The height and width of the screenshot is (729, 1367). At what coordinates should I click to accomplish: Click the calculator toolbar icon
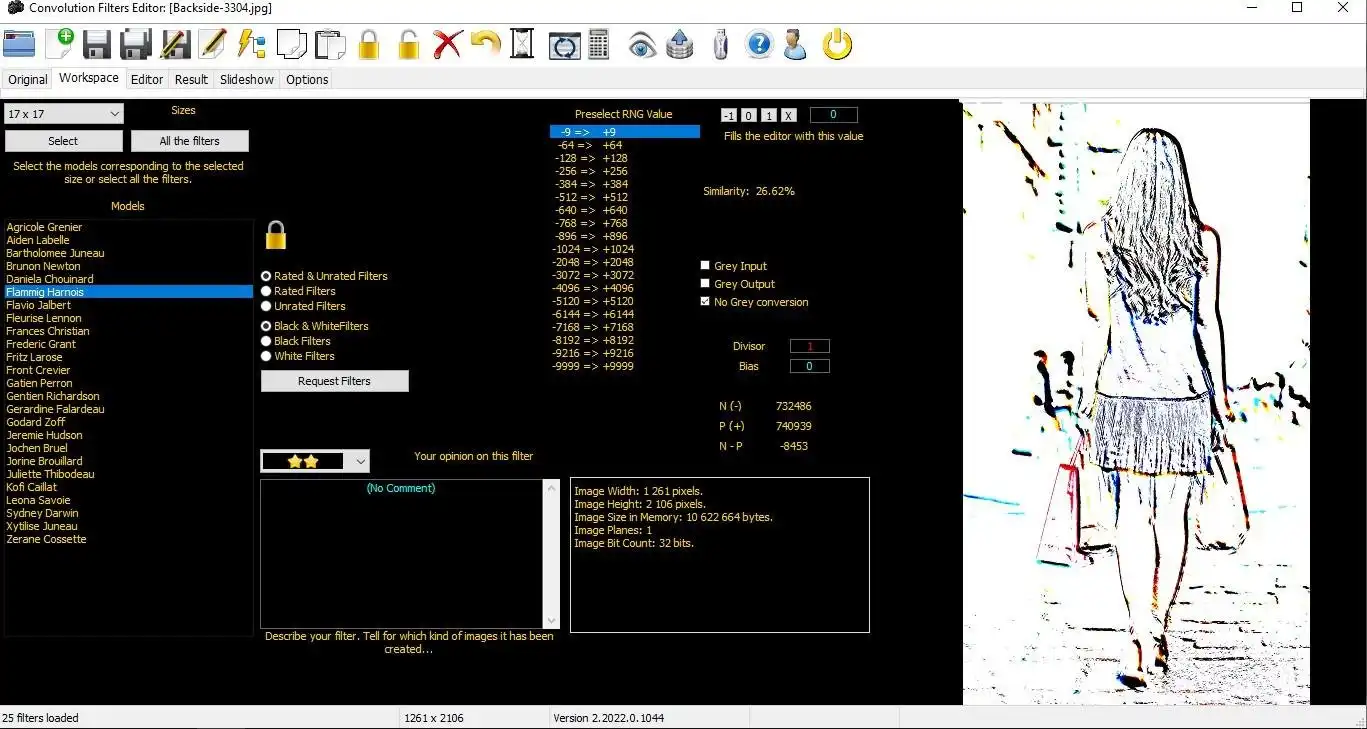click(x=599, y=45)
